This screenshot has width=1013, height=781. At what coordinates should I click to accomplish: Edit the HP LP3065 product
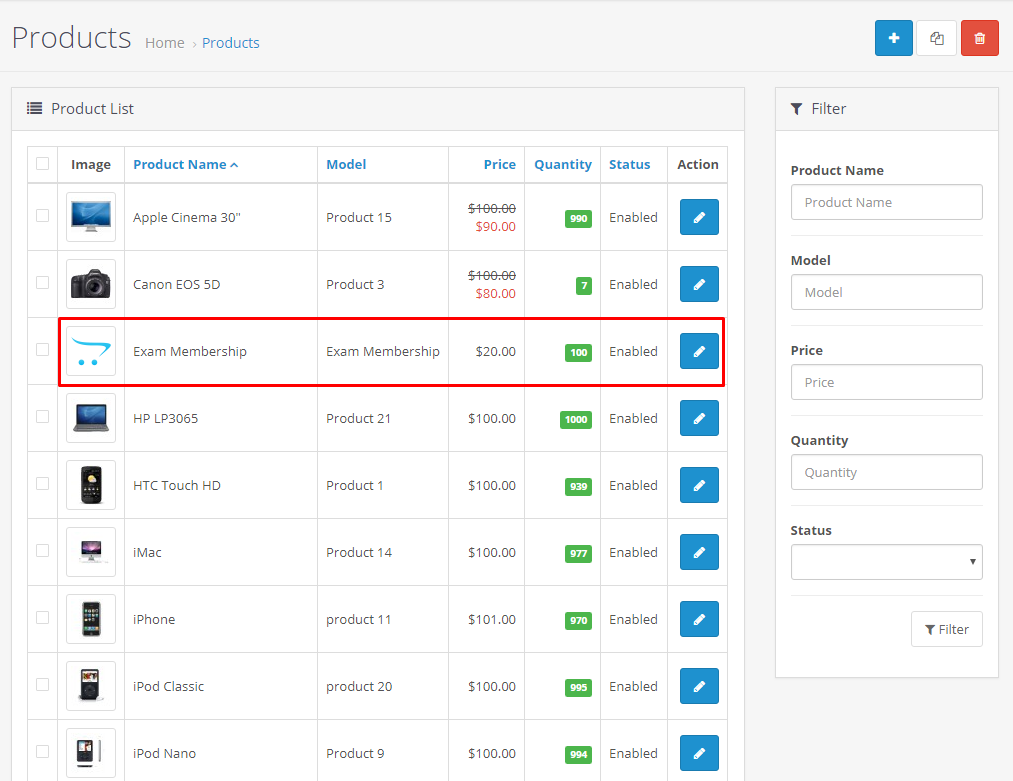[699, 418]
